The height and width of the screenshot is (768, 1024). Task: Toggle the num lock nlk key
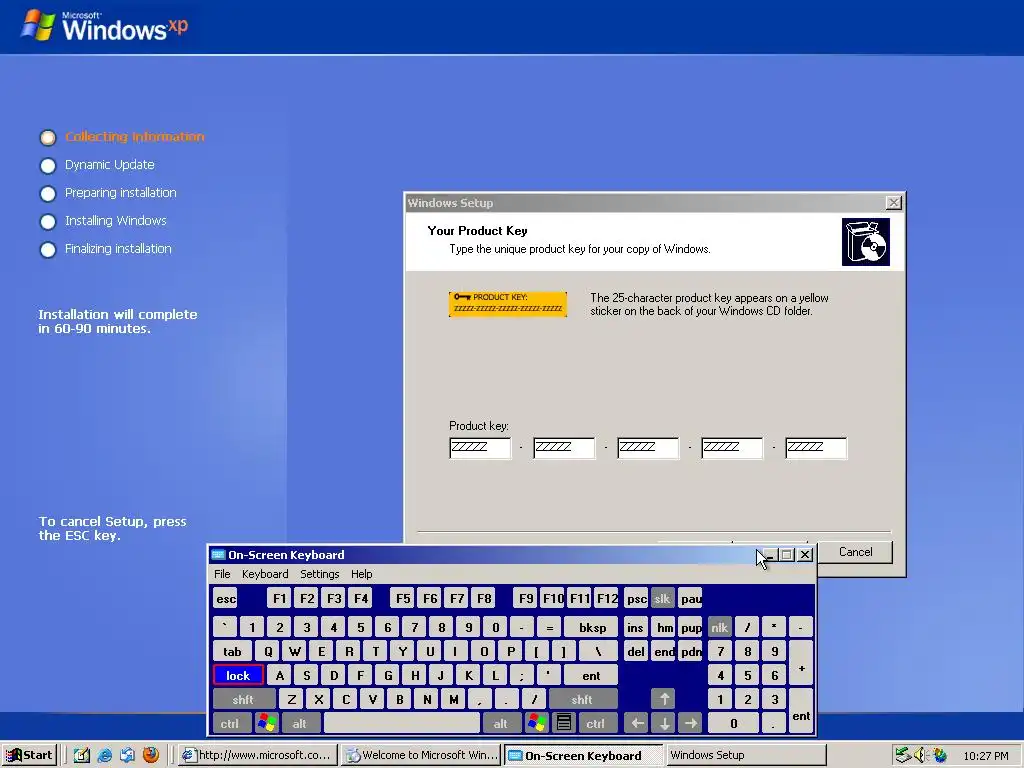tap(720, 628)
